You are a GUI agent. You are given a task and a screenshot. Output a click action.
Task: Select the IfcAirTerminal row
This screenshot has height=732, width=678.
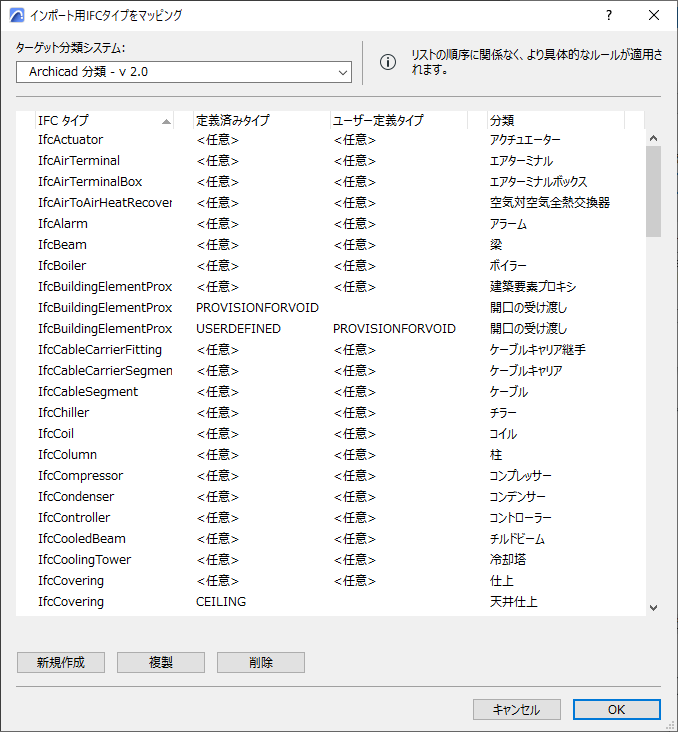[331, 161]
